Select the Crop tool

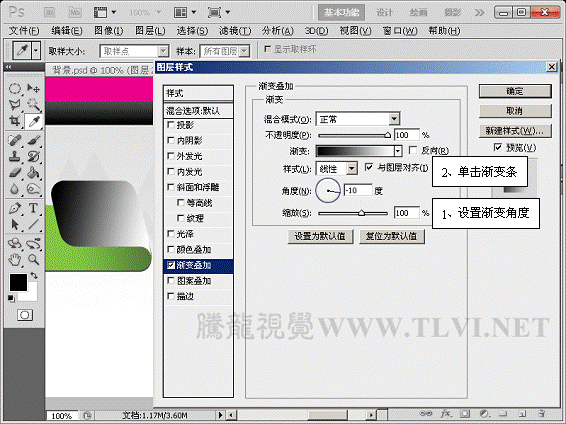(x=14, y=121)
